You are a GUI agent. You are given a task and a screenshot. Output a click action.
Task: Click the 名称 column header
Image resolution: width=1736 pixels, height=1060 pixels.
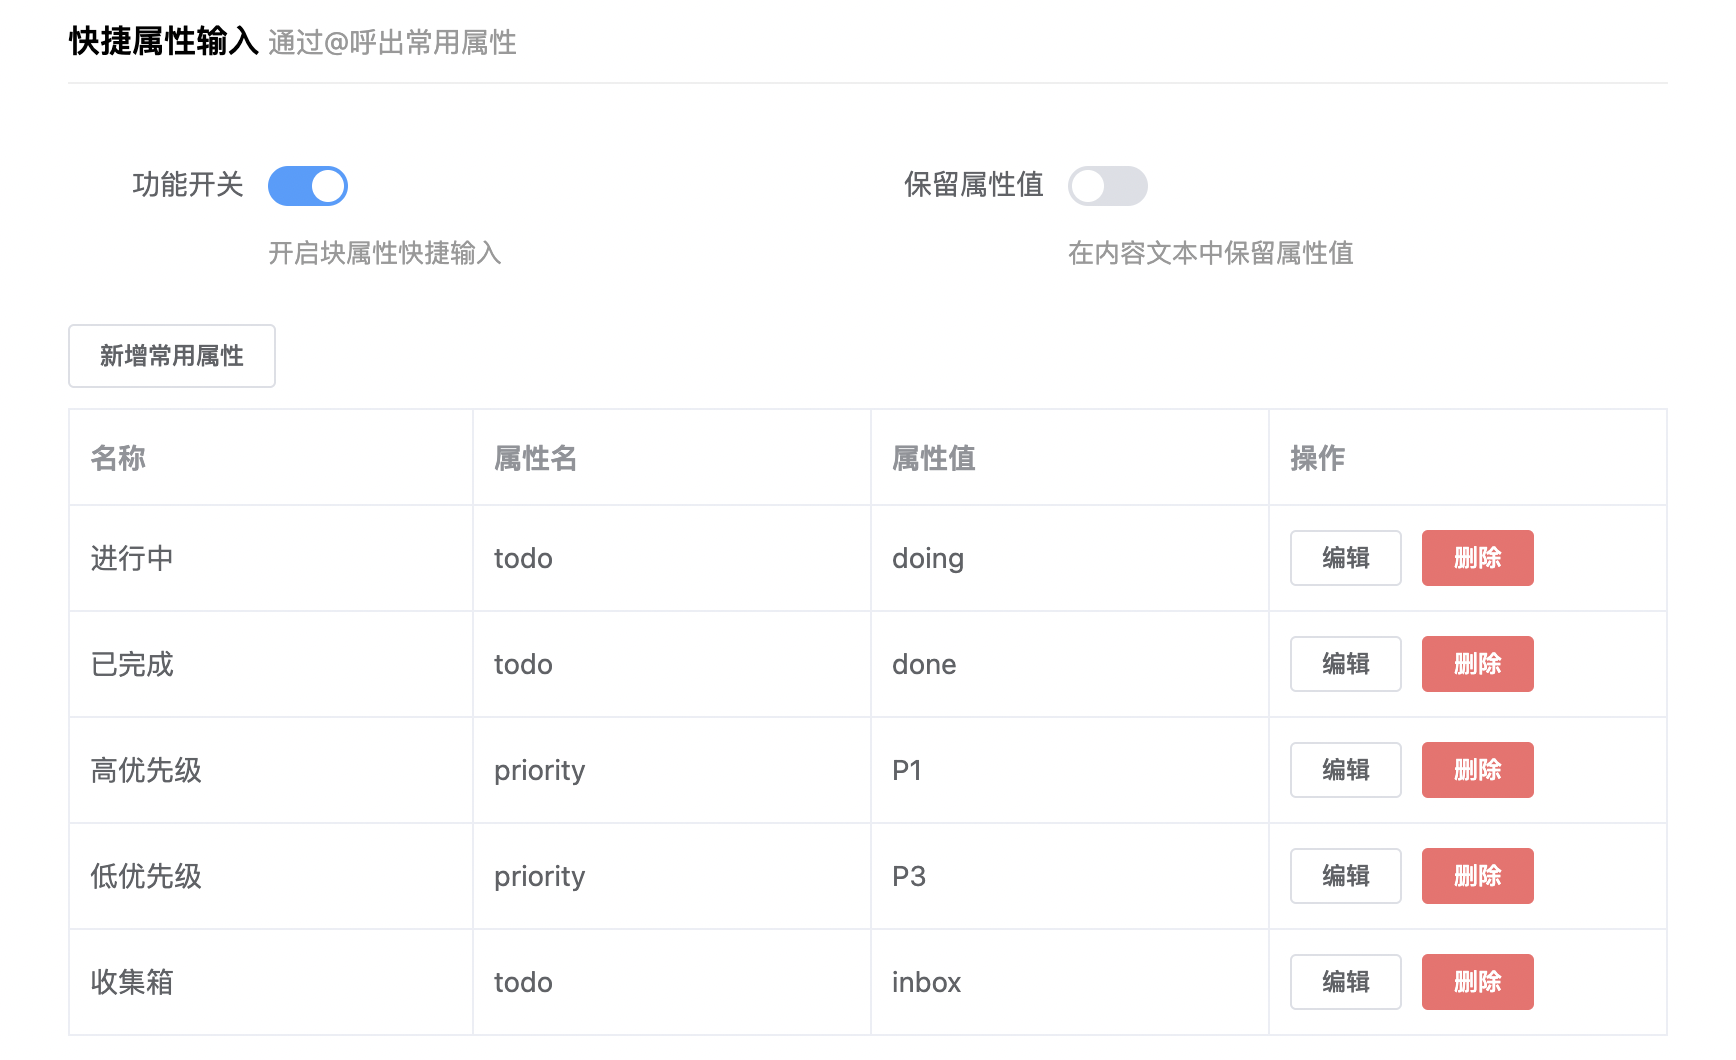click(117, 458)
